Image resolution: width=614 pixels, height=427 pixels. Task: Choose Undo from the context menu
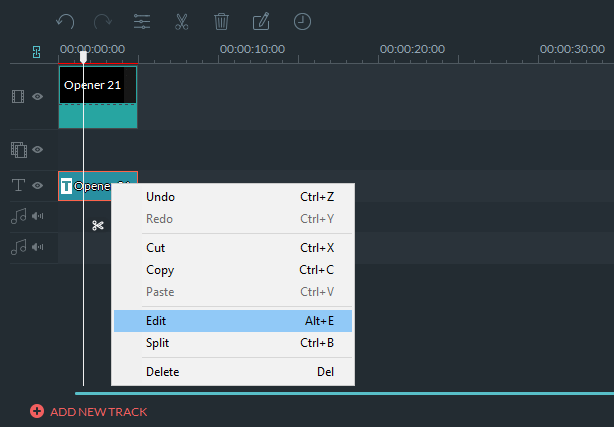pyautogui.click(x=233, y=197)
